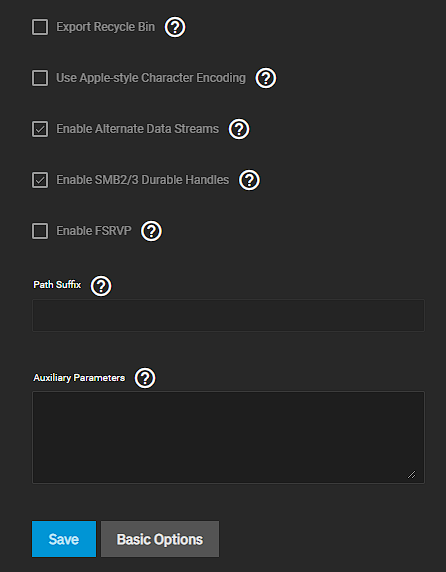Focus the Path Suffix input field
The width and height of the screenshot is (446, 572).
click(229, 316)
